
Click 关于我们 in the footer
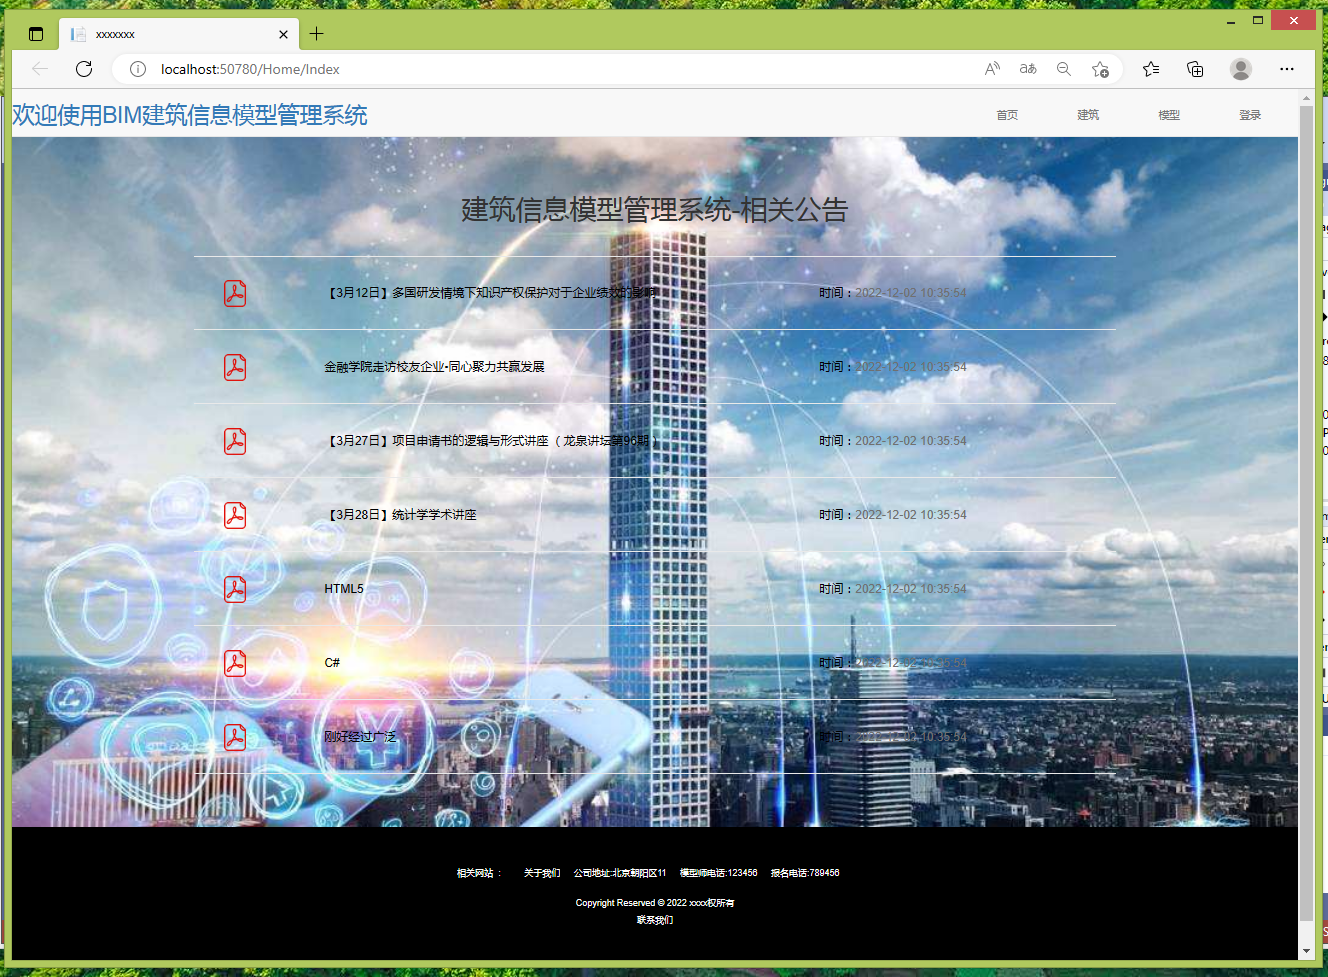tap(542, 873)
